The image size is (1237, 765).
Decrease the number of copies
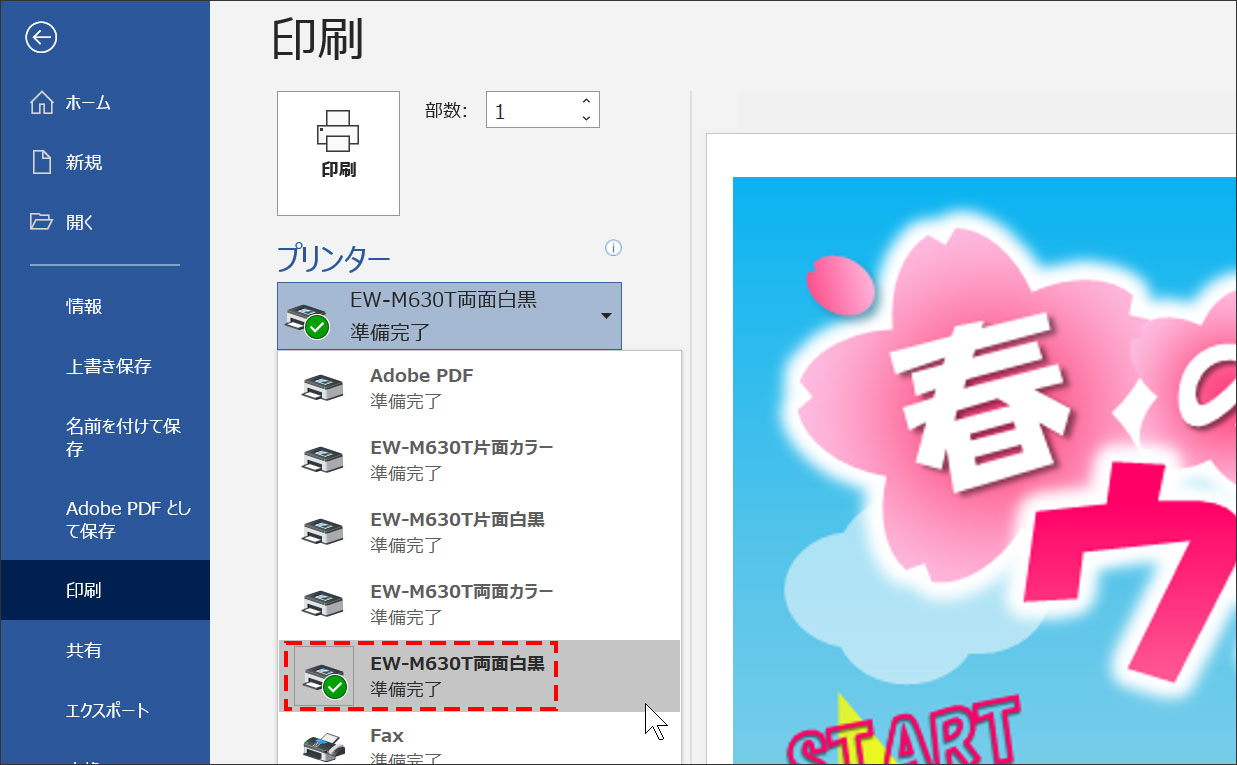pos(586,119)
